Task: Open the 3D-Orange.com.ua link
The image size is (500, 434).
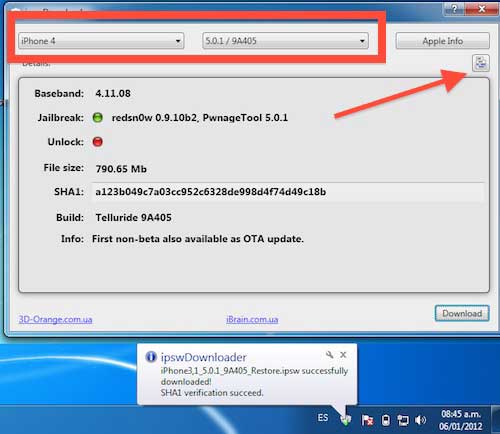Action: (x=55, y=319)
